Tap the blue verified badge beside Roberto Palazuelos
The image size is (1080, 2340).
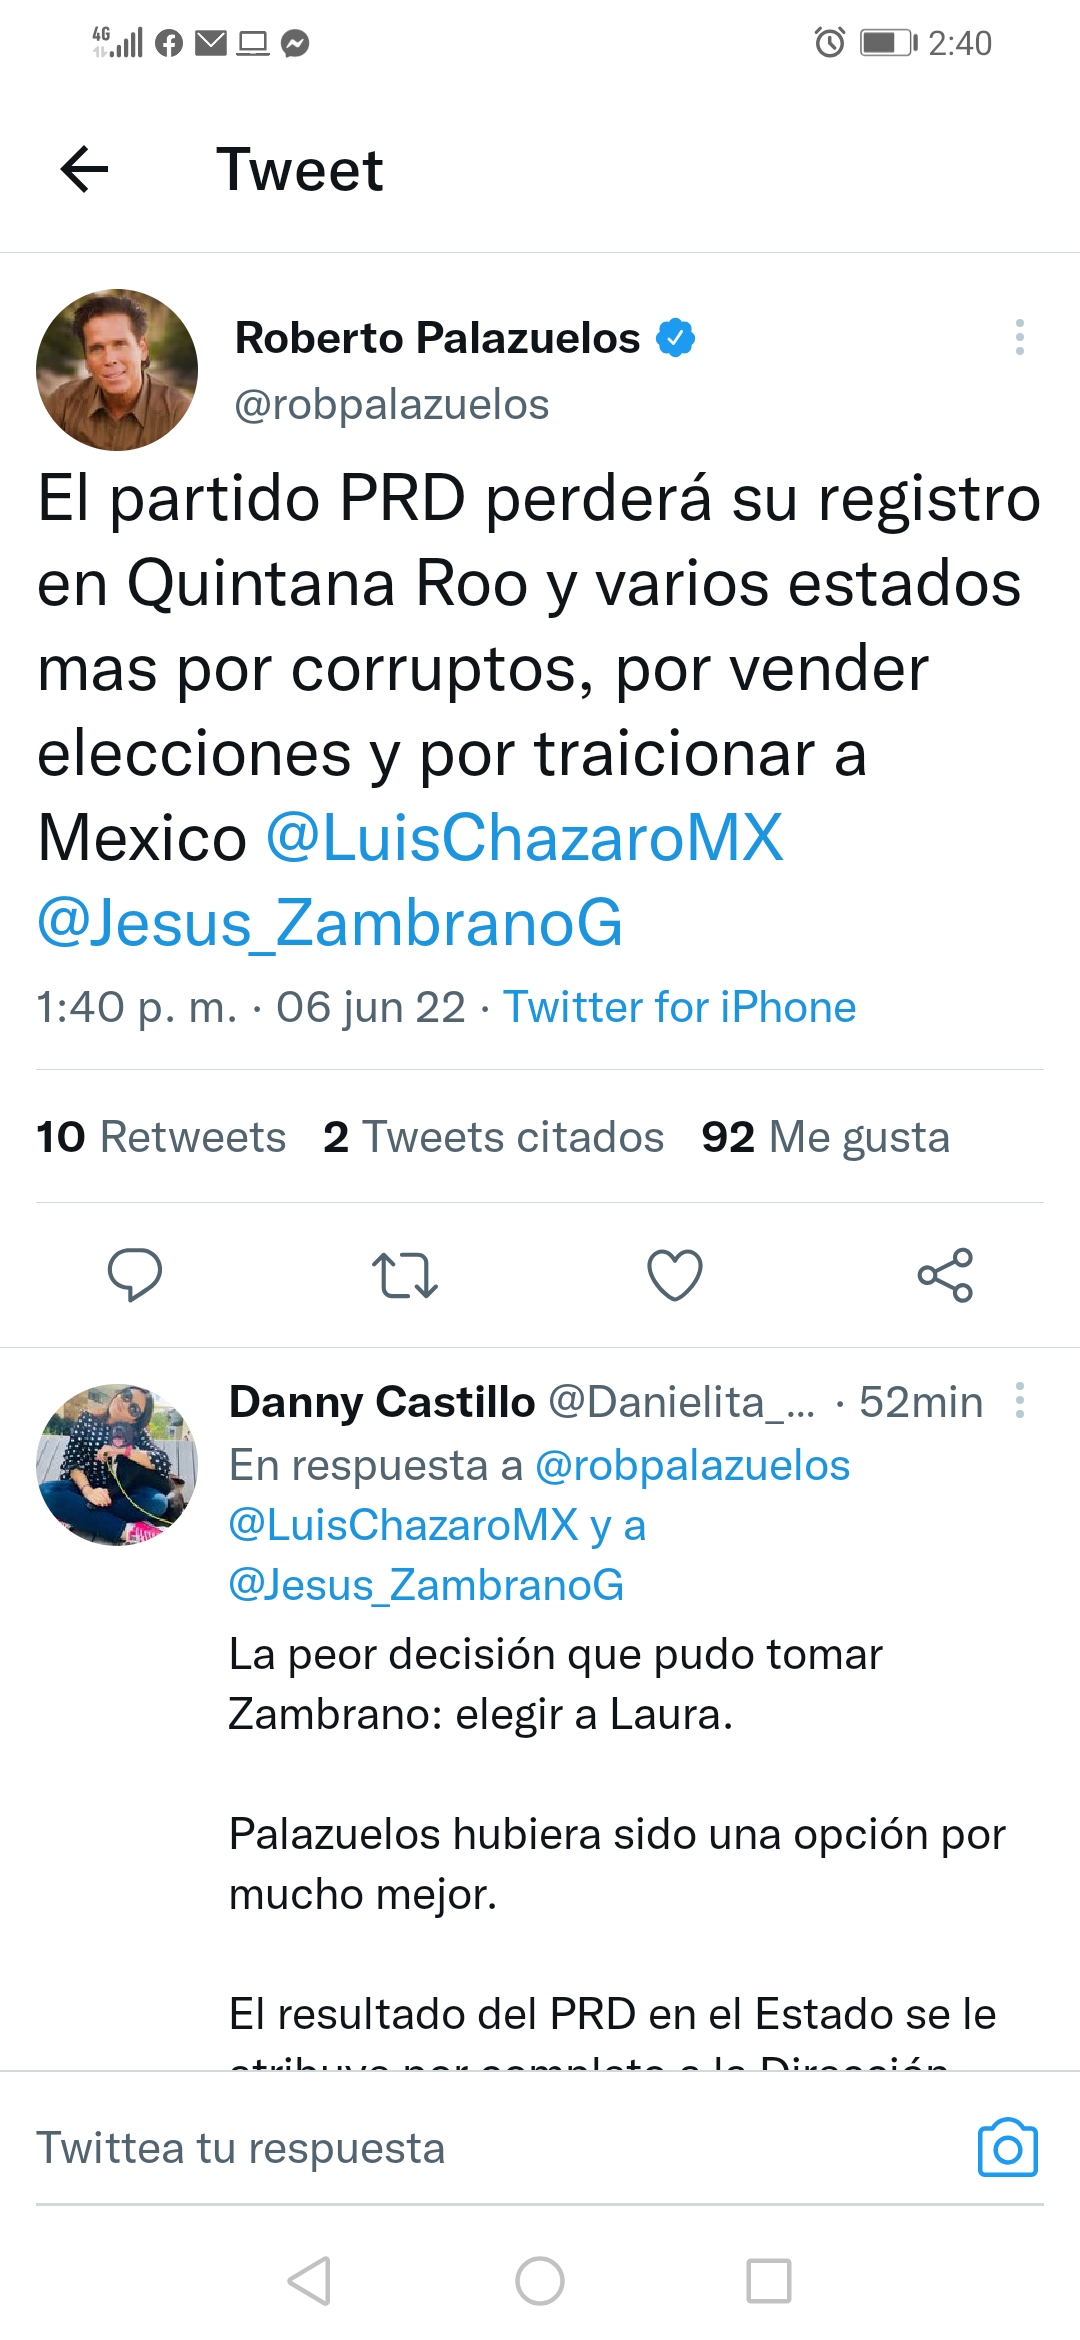point(676,338)
